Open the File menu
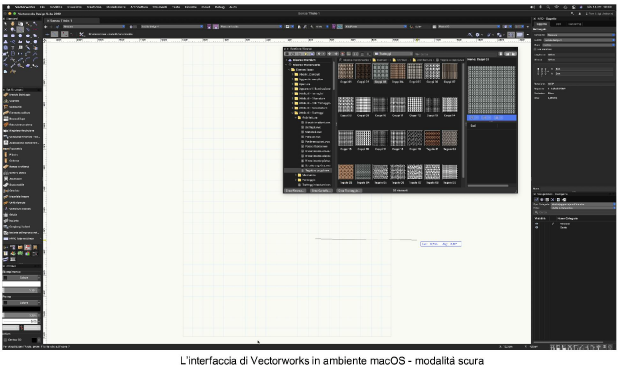Viewport: 618px width, 367px height. pyautogui.click(x=42, y=7)
